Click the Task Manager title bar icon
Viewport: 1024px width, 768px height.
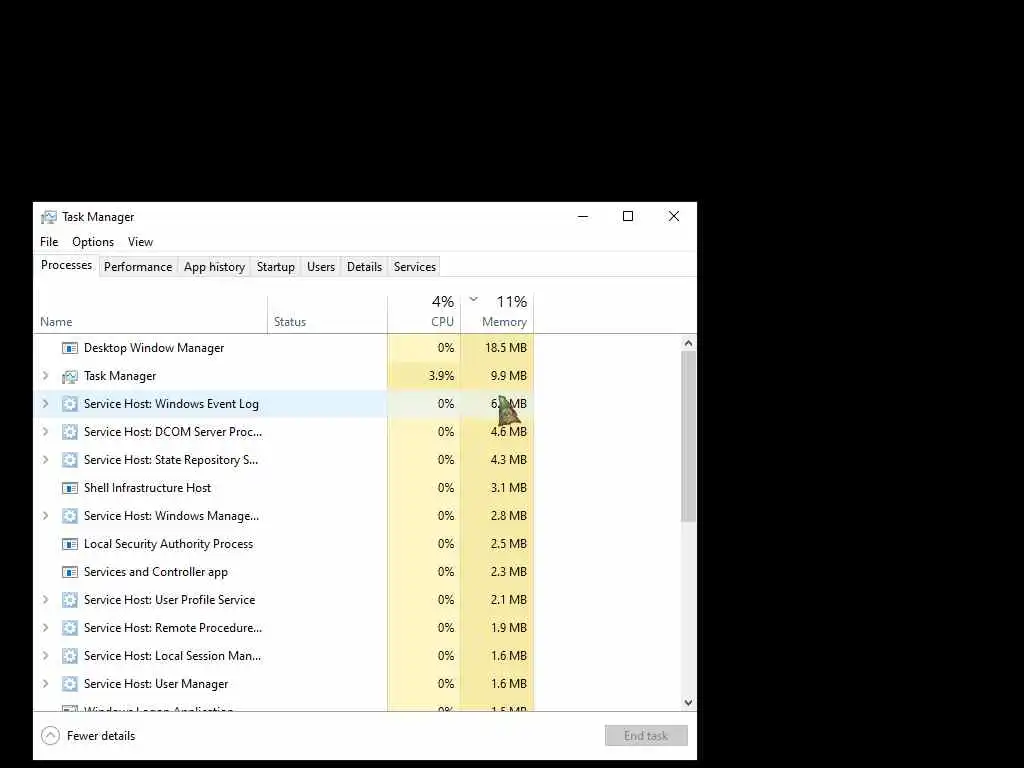[x=49, y=217]
